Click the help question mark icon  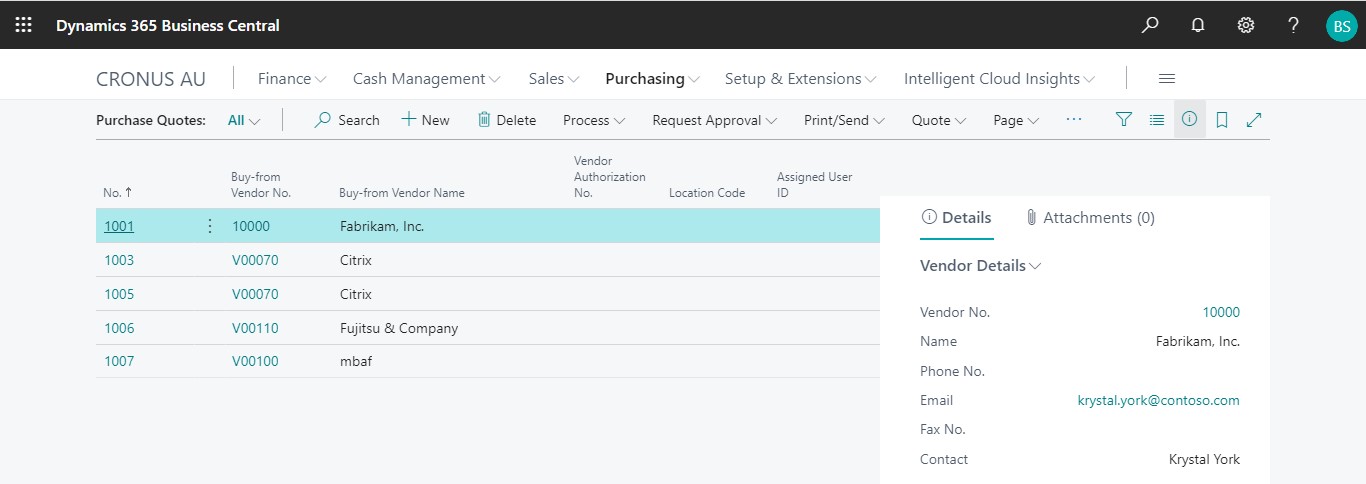point(1293,25)
